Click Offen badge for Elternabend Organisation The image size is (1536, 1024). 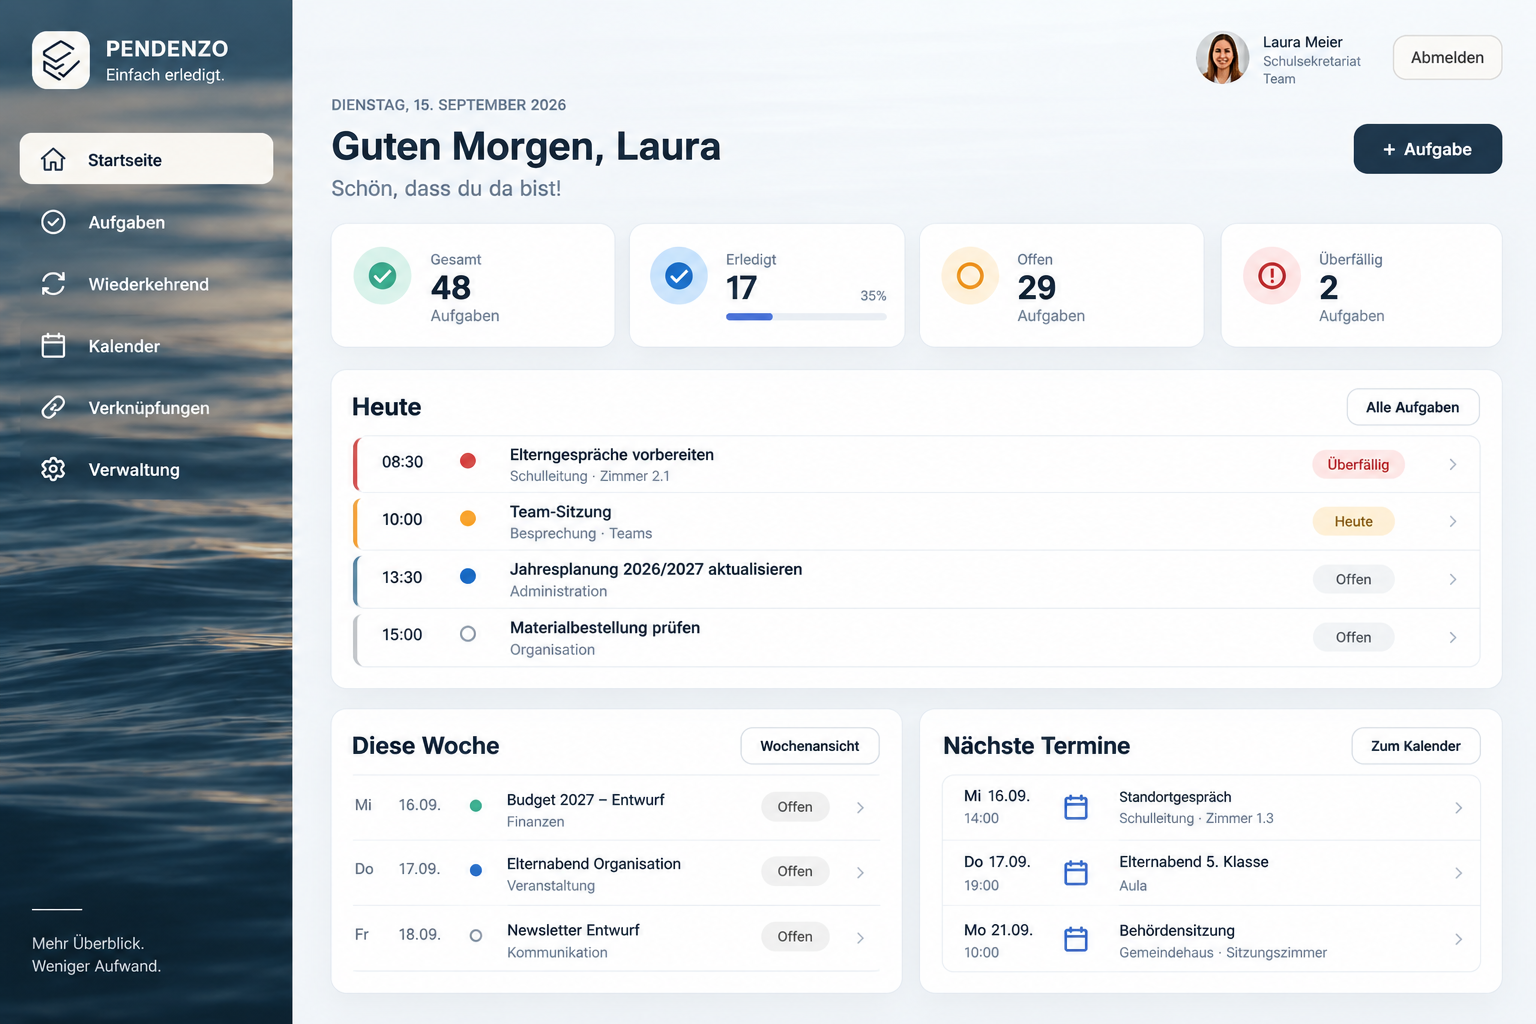[x=795, y=871]
